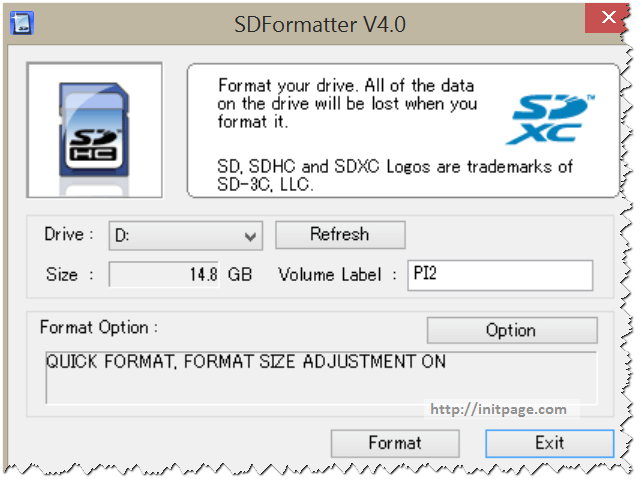
Task: Click the SDHC card picture
Action: 95,130
